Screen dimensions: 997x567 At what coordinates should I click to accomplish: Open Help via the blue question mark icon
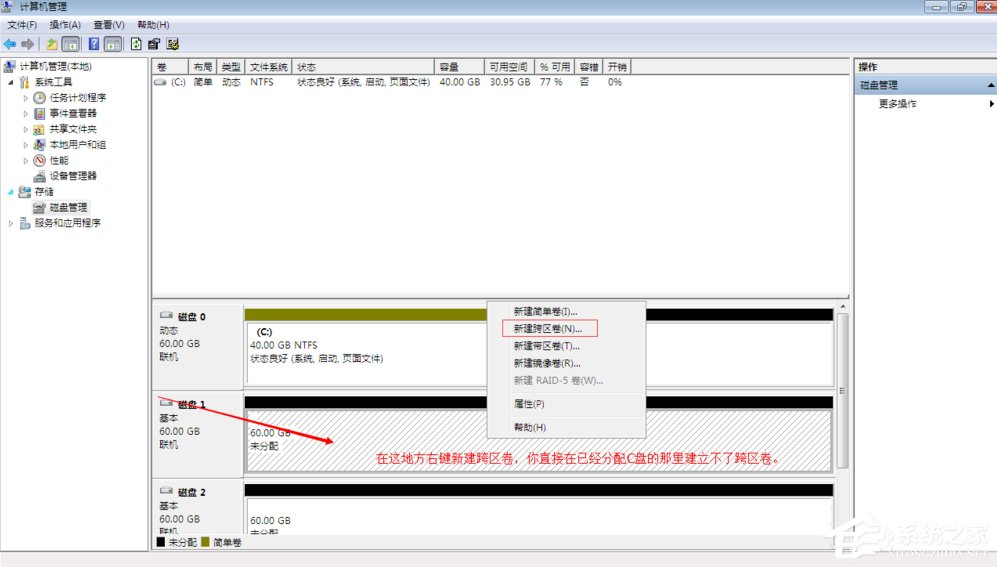click(93, 44)
